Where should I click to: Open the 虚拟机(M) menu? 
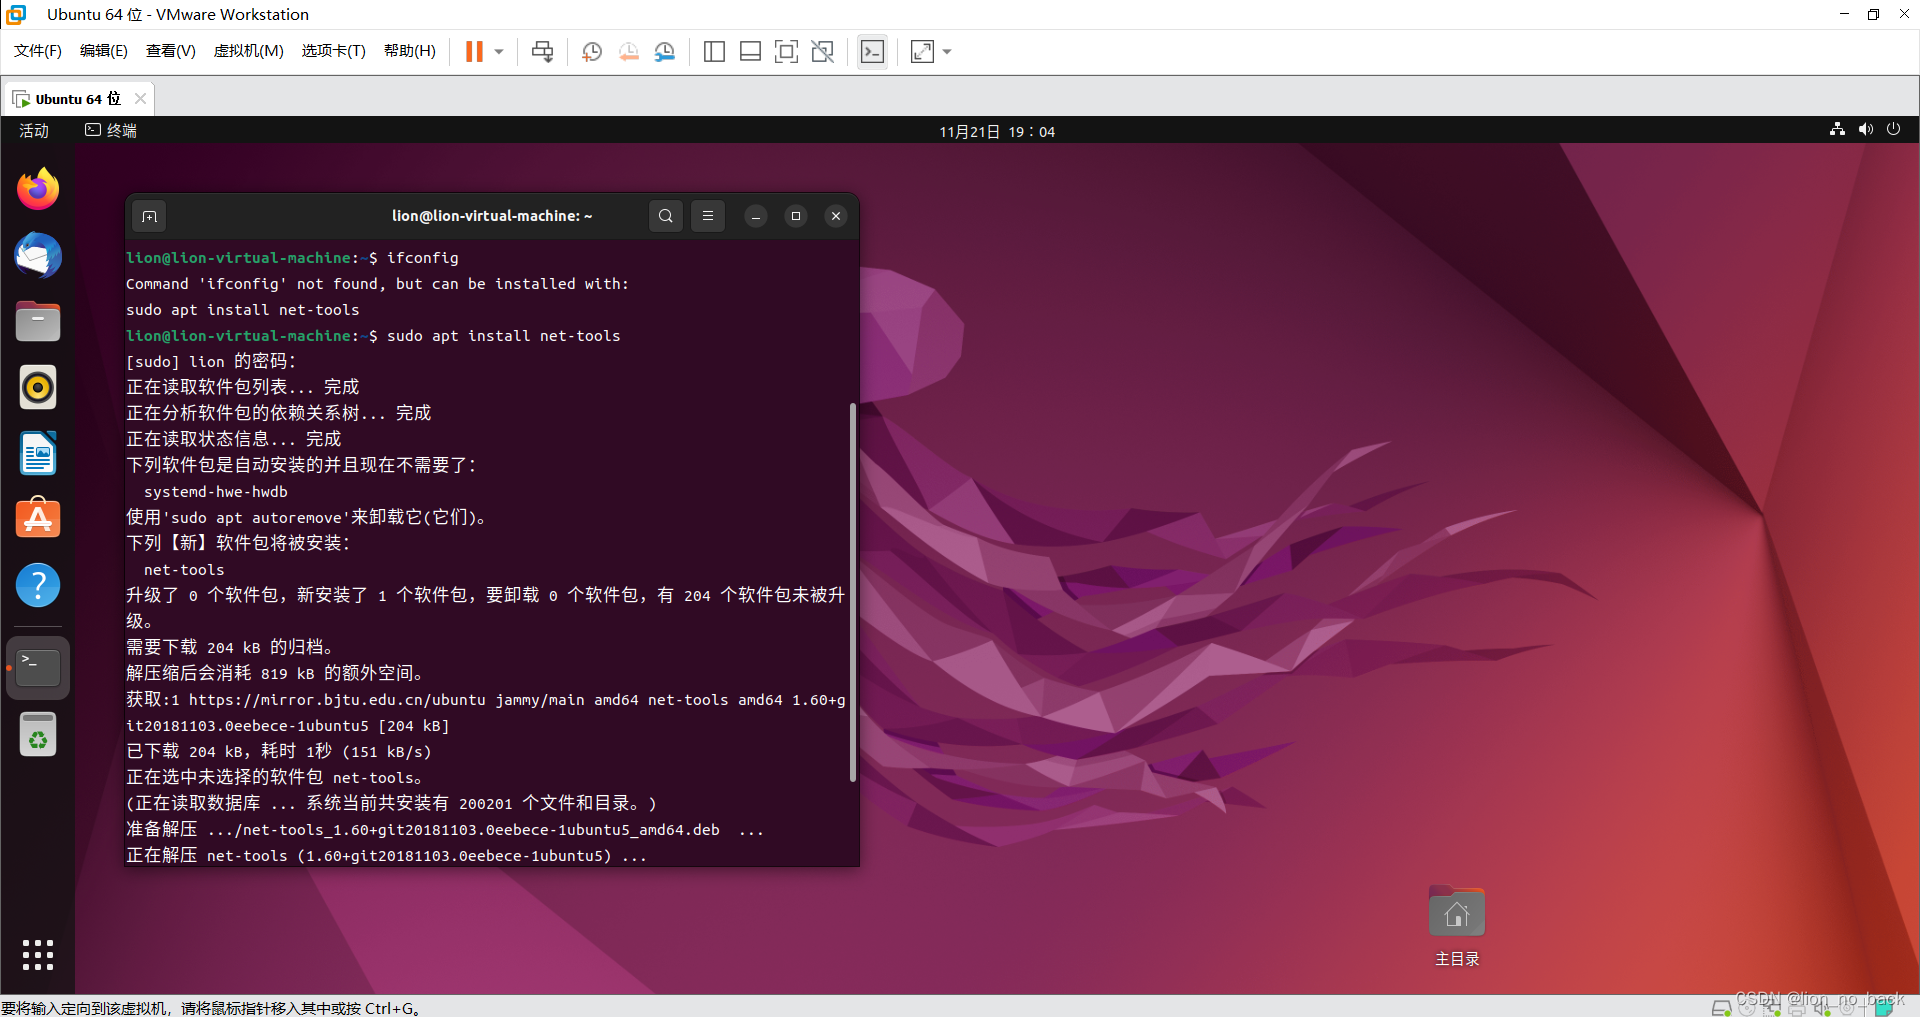point(248,51)
